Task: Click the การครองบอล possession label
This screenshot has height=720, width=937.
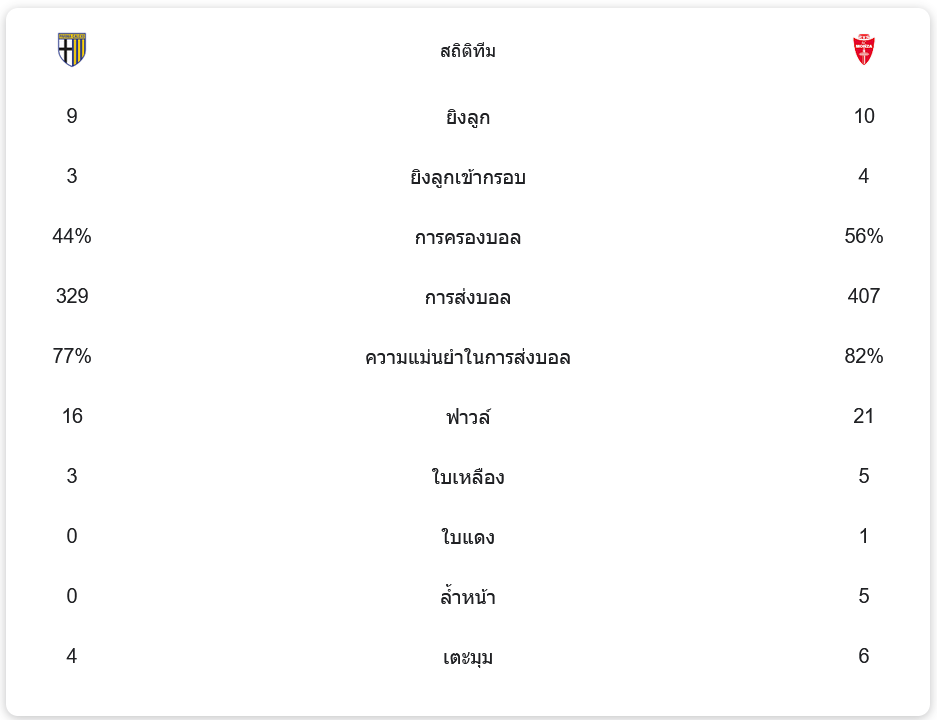Action: point(468,238)
